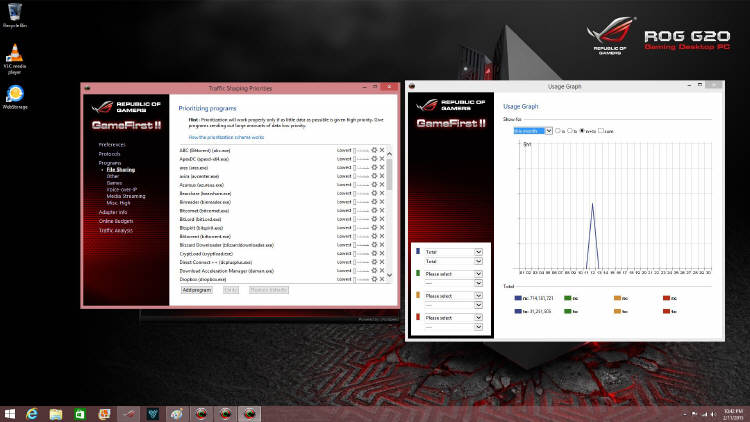Open gear settings for CrypLoad row
The width and height of the screenshot is (750, 422).
point(375,254)
